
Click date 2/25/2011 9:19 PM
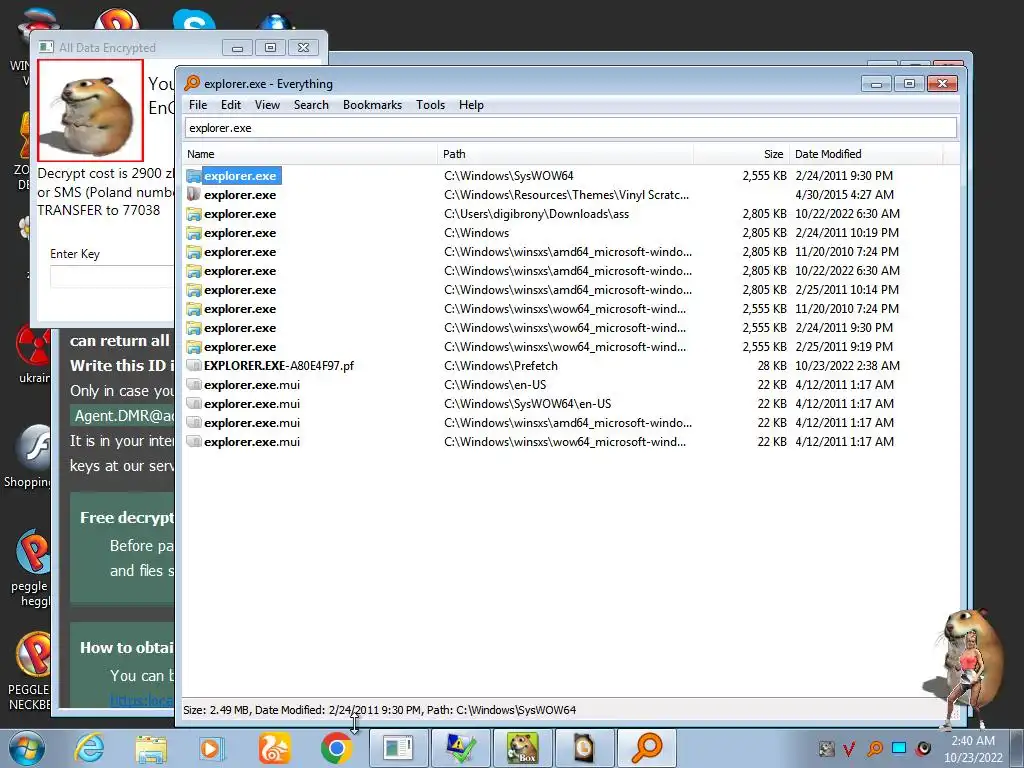point(844,347)
